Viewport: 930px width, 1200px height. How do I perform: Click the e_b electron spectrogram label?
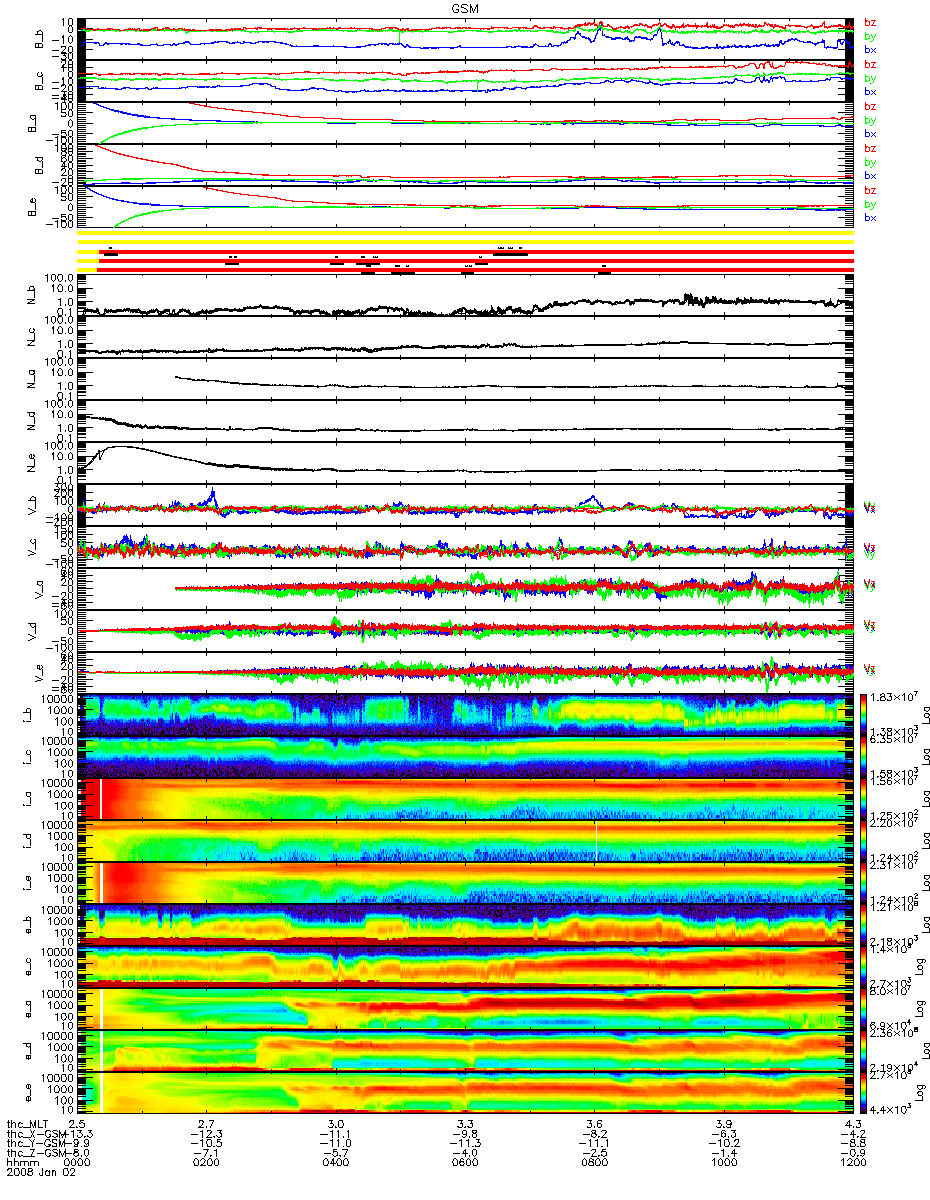pyautogui.click(x=27, y=925)
